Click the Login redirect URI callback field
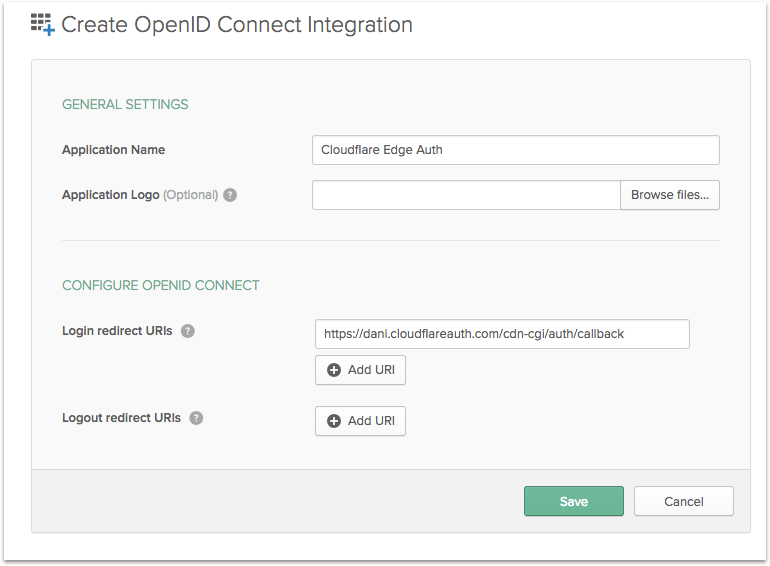Image resolution: width=770 pixels, height=566 pixels. click(502, 334)
